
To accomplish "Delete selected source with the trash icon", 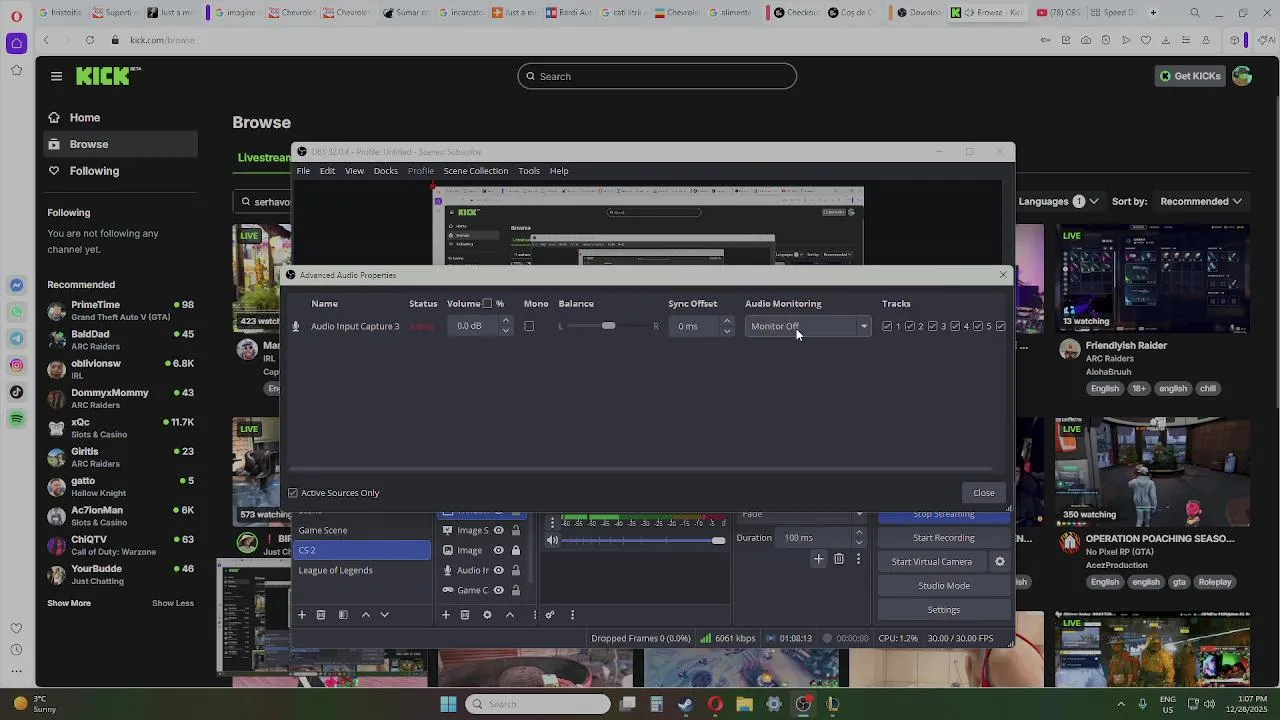I will tap(465, 615).
